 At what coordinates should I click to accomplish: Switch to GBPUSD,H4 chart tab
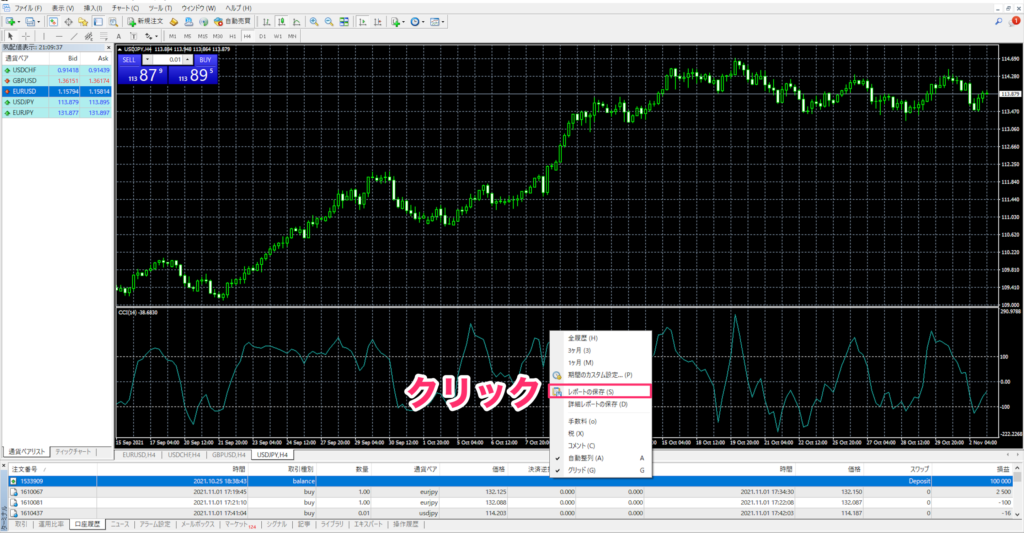click(x=229, y=455)
